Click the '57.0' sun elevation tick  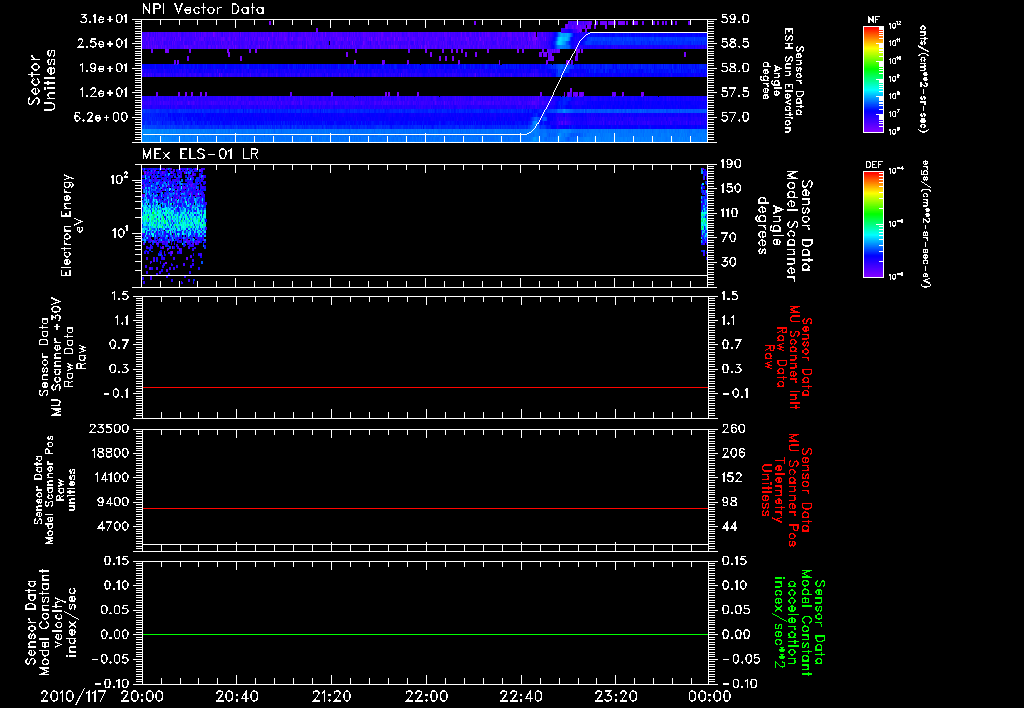point(735,118)
